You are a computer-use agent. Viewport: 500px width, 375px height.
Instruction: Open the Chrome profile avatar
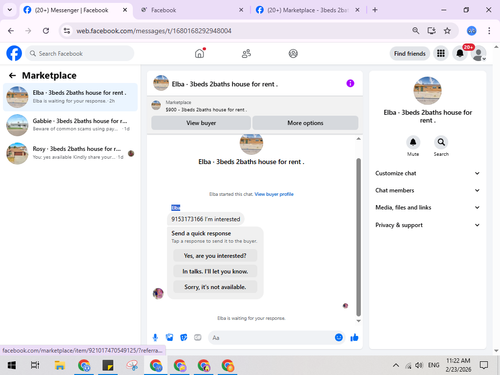coord(471,31)
